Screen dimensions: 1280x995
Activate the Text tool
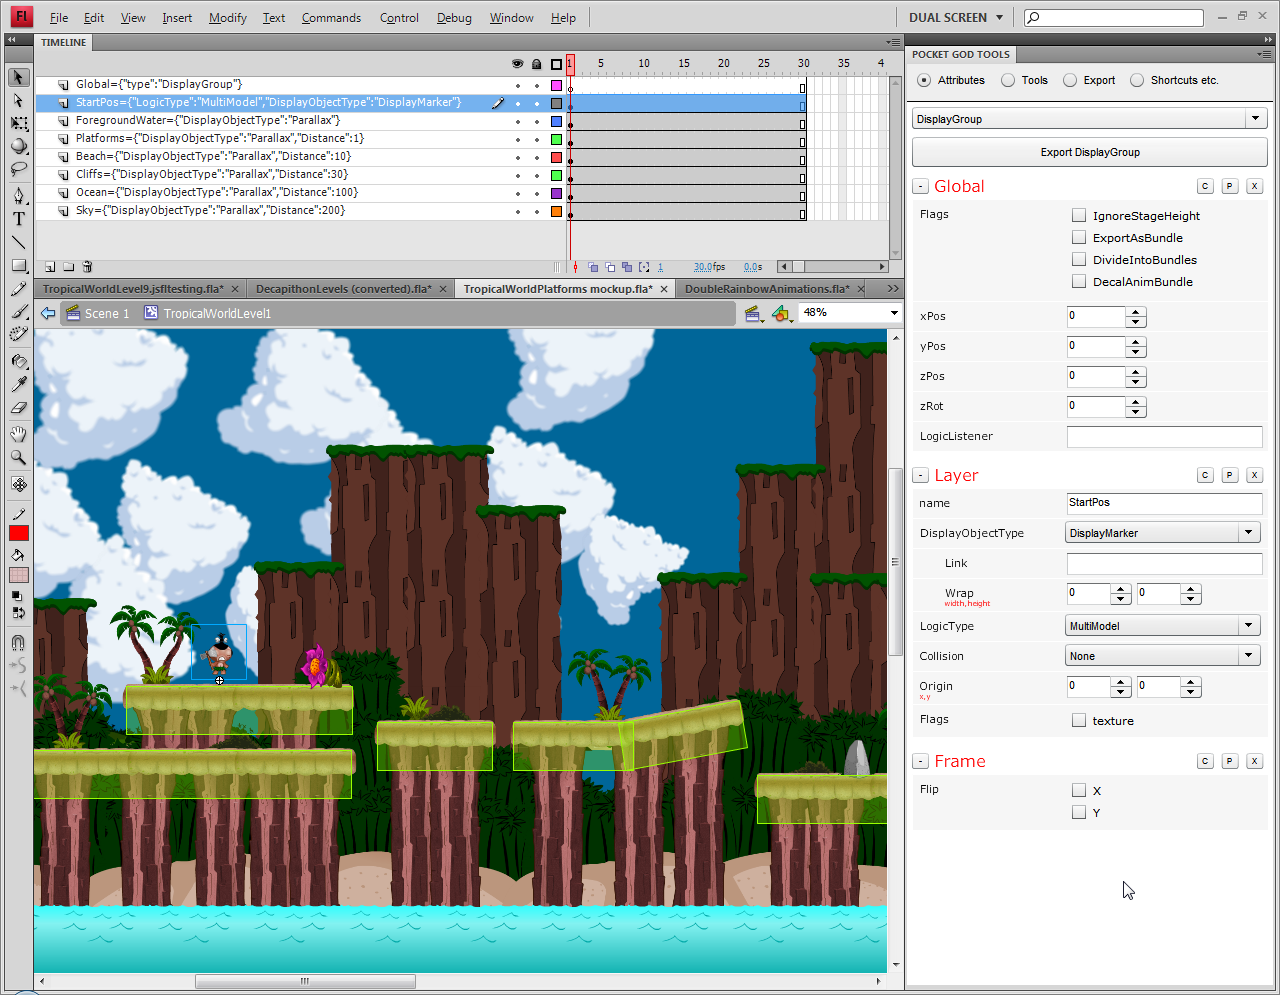[18, 221]
